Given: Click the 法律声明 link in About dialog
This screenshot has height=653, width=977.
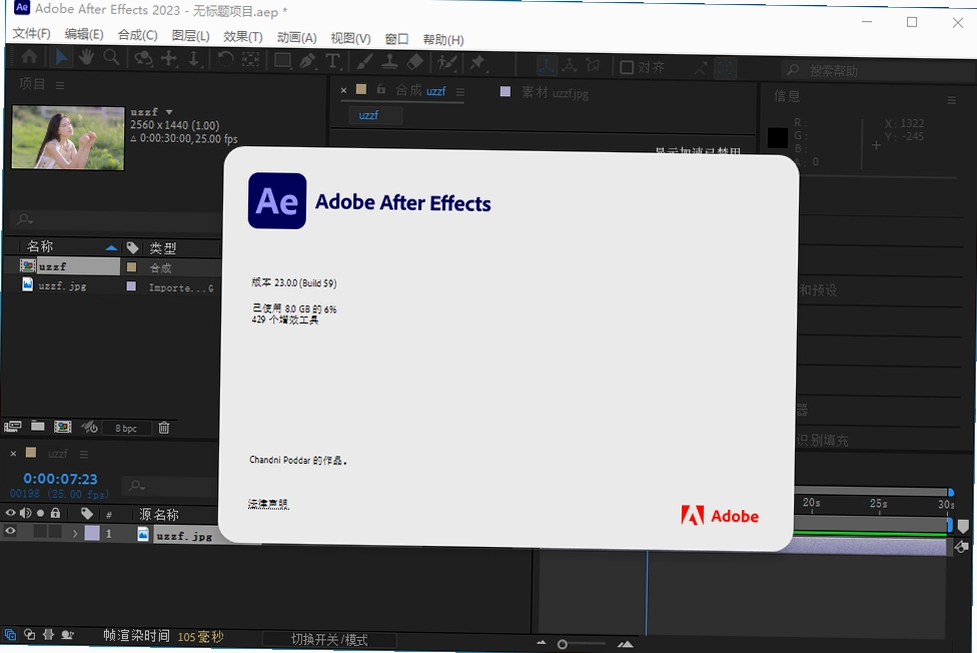Looking at the screenshot, I should (x=268, y=503).
